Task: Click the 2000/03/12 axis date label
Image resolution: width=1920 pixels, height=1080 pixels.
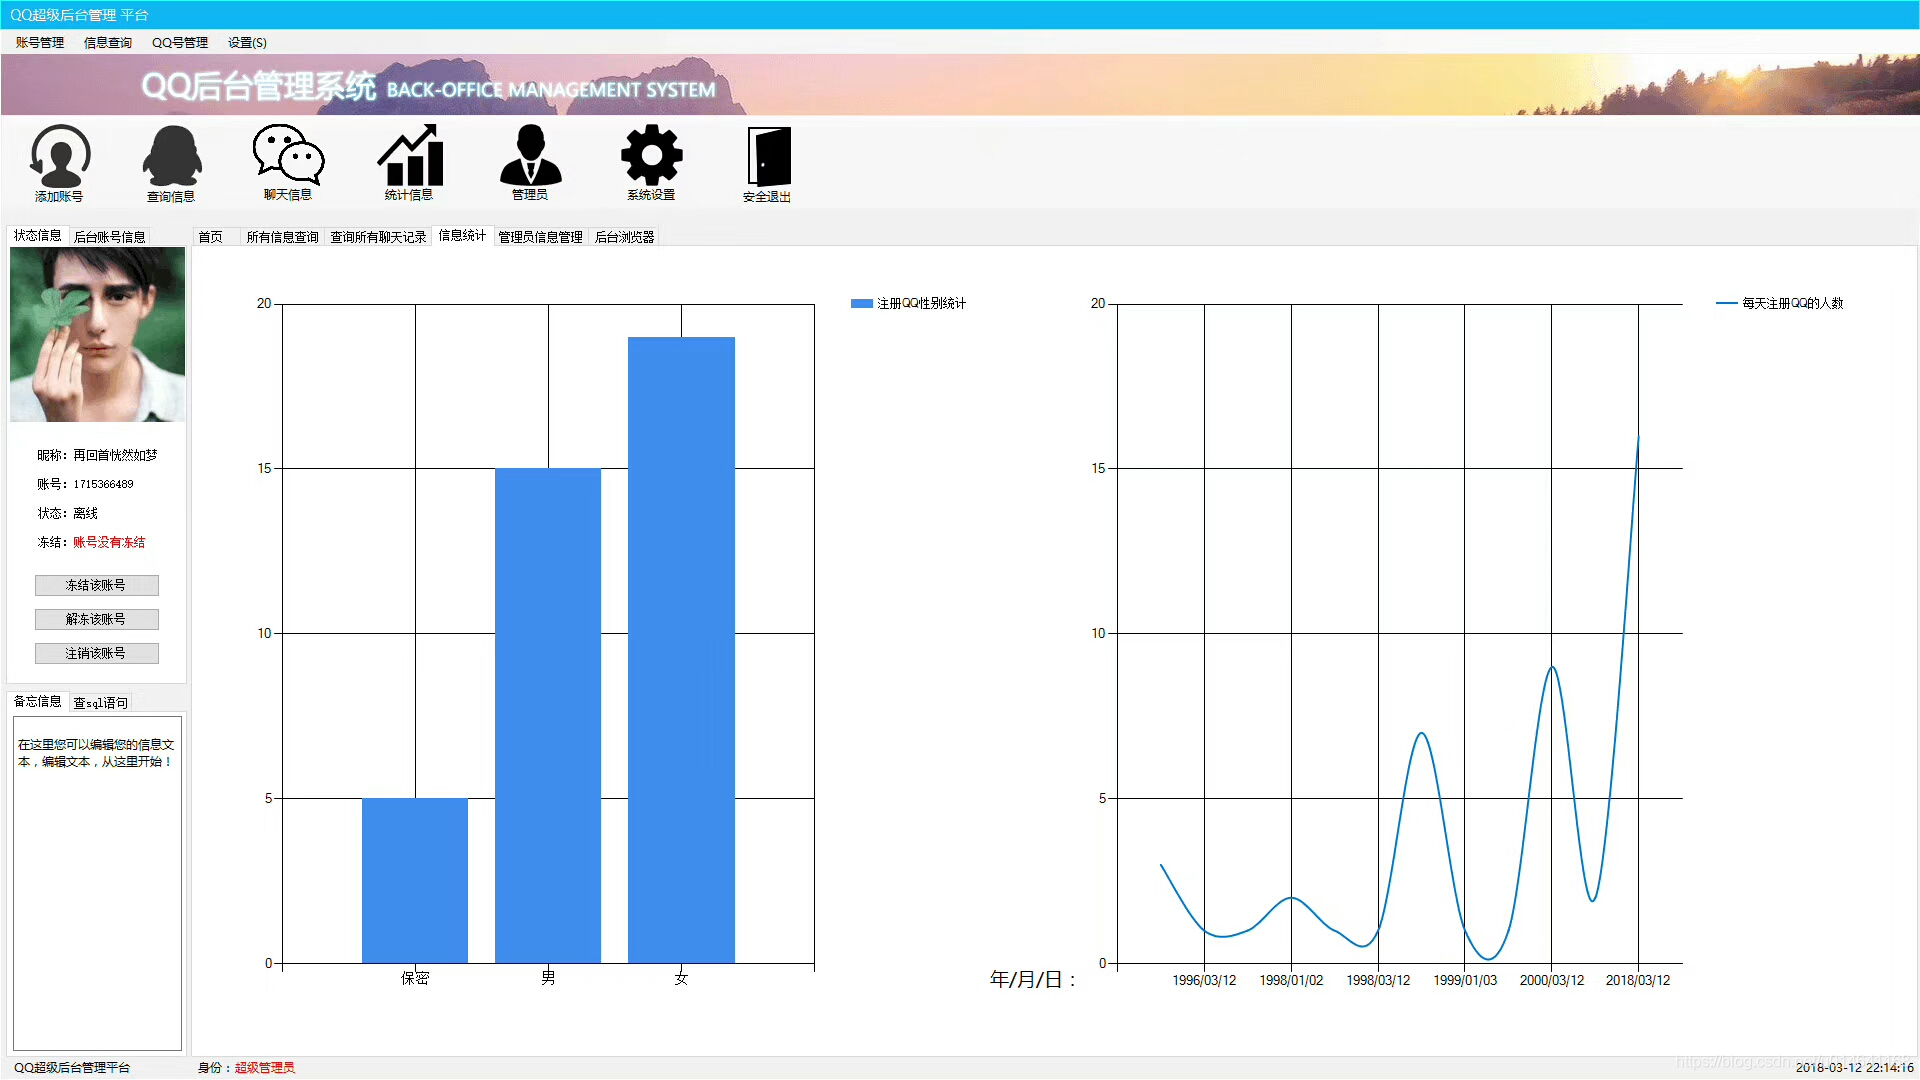Action: (x=1552, y=980)
